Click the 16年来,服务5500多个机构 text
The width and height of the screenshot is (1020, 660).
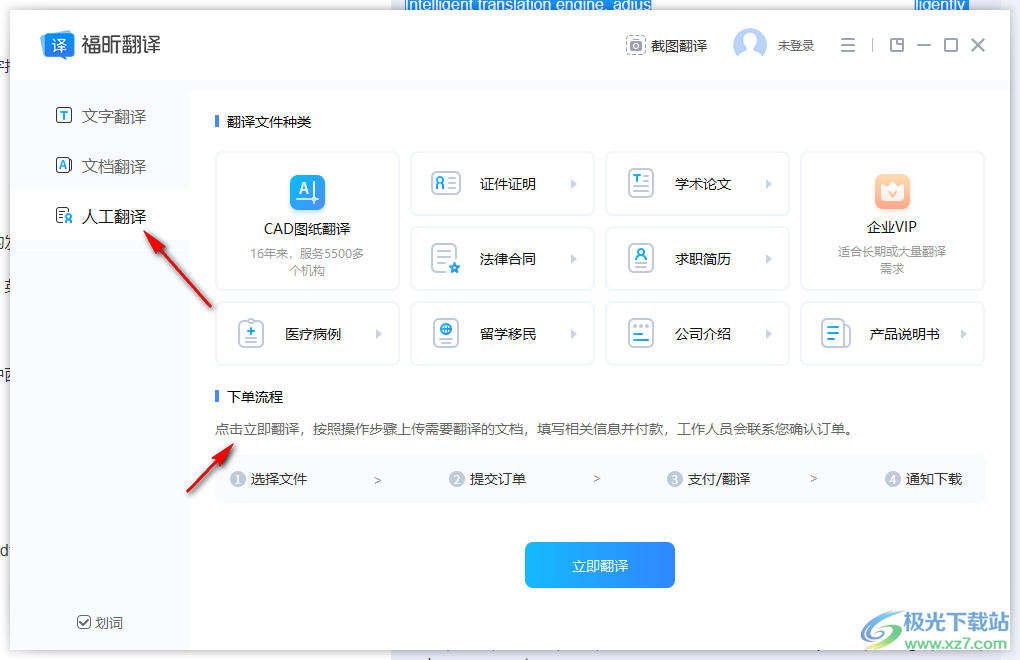[307, 262]
